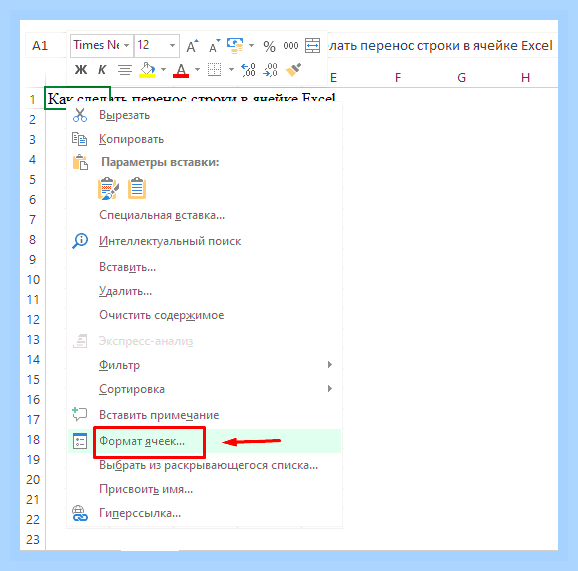Apply the red font color A

click(181, 70)
